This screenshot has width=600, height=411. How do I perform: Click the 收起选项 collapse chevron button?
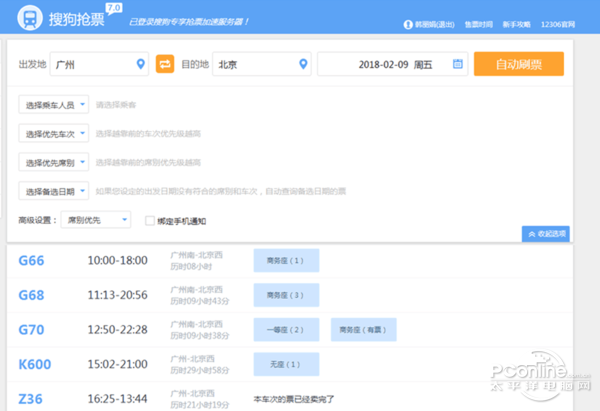[x=545, y=233]
